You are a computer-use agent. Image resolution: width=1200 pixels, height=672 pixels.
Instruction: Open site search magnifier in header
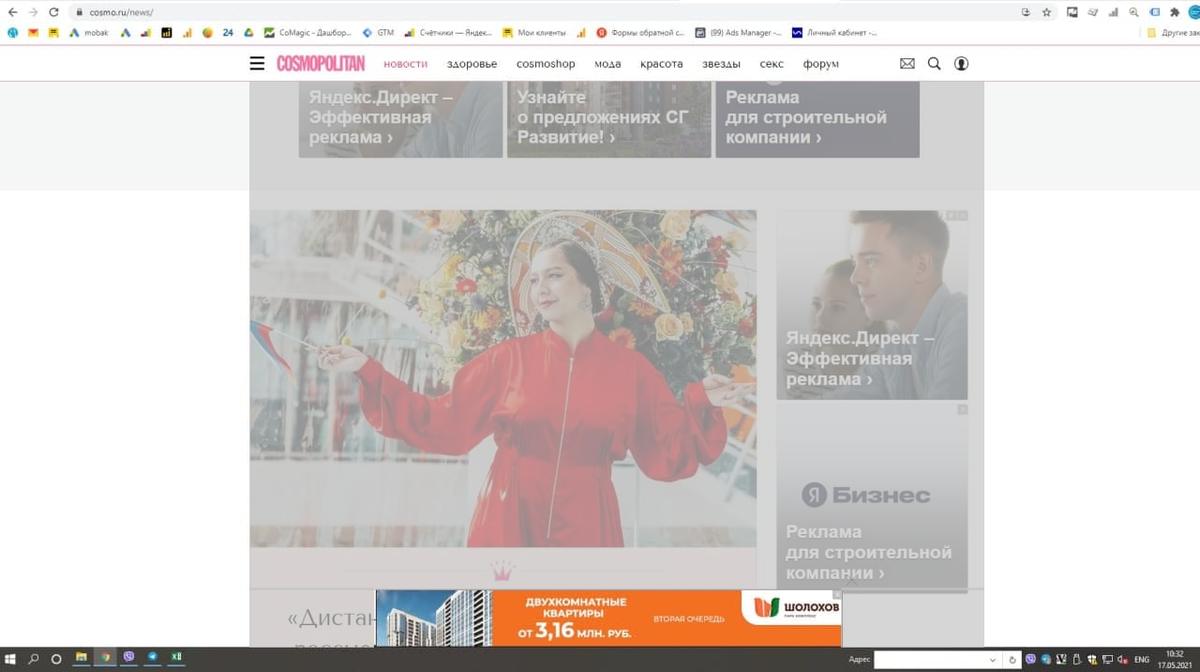[934, 64]
